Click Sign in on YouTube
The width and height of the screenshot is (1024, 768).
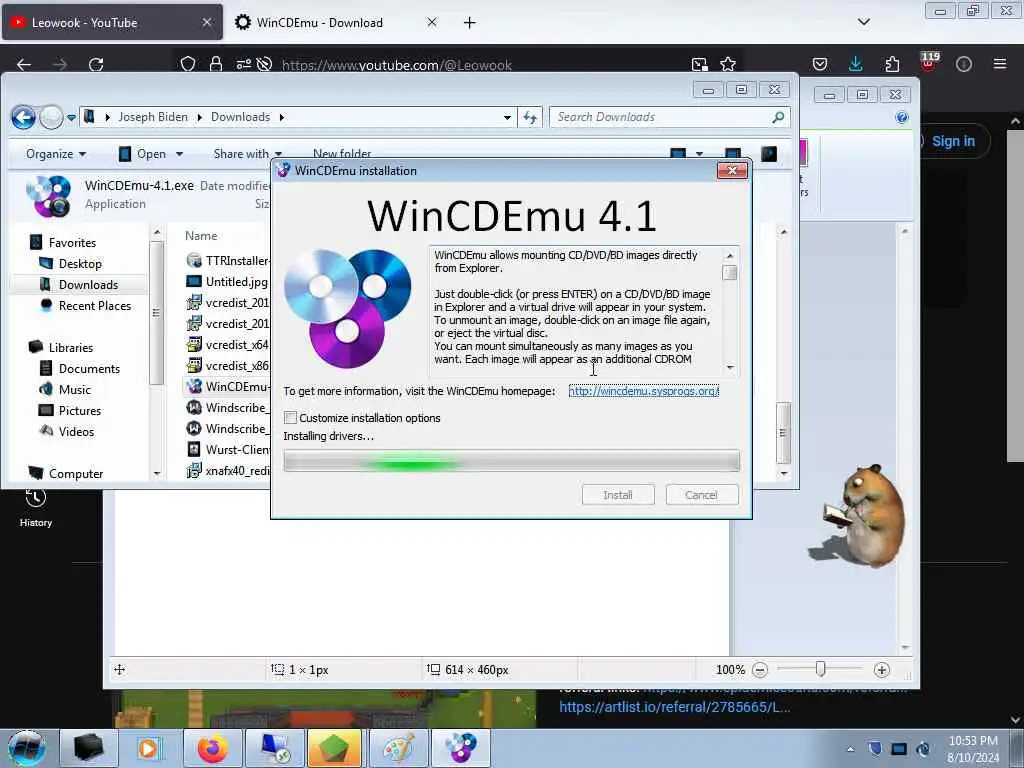point(953,141)
